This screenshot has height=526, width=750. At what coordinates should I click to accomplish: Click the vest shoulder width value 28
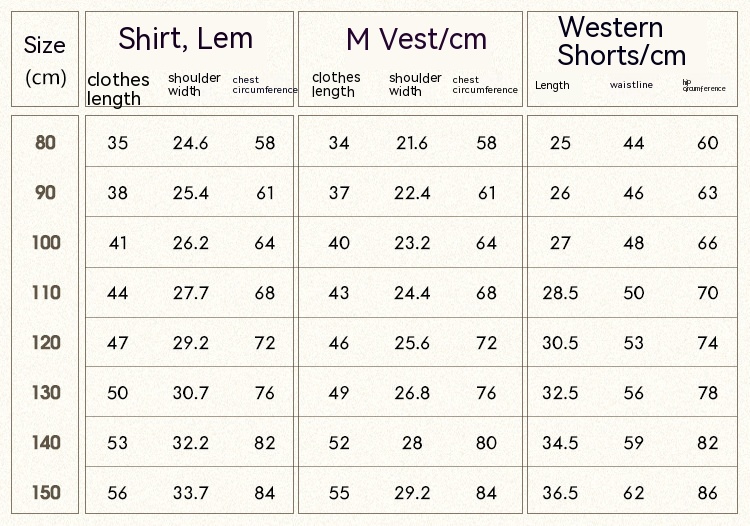(412, 443)
